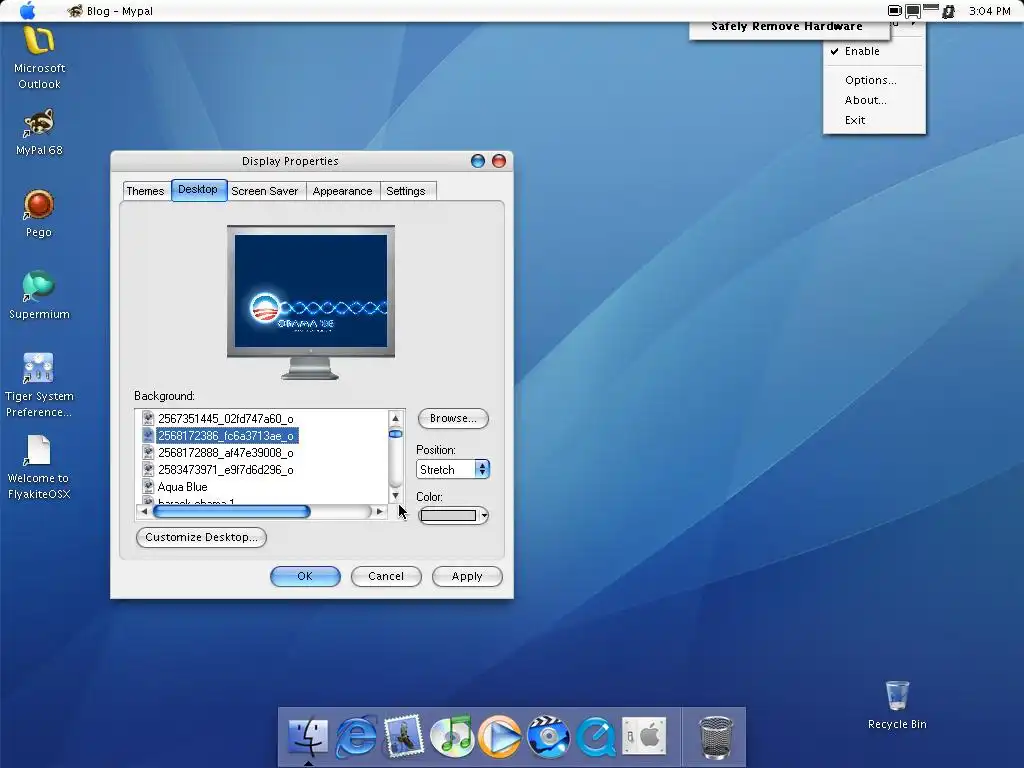
Task: Launch Internet Explorer from dock
Action: click(356, 736)
